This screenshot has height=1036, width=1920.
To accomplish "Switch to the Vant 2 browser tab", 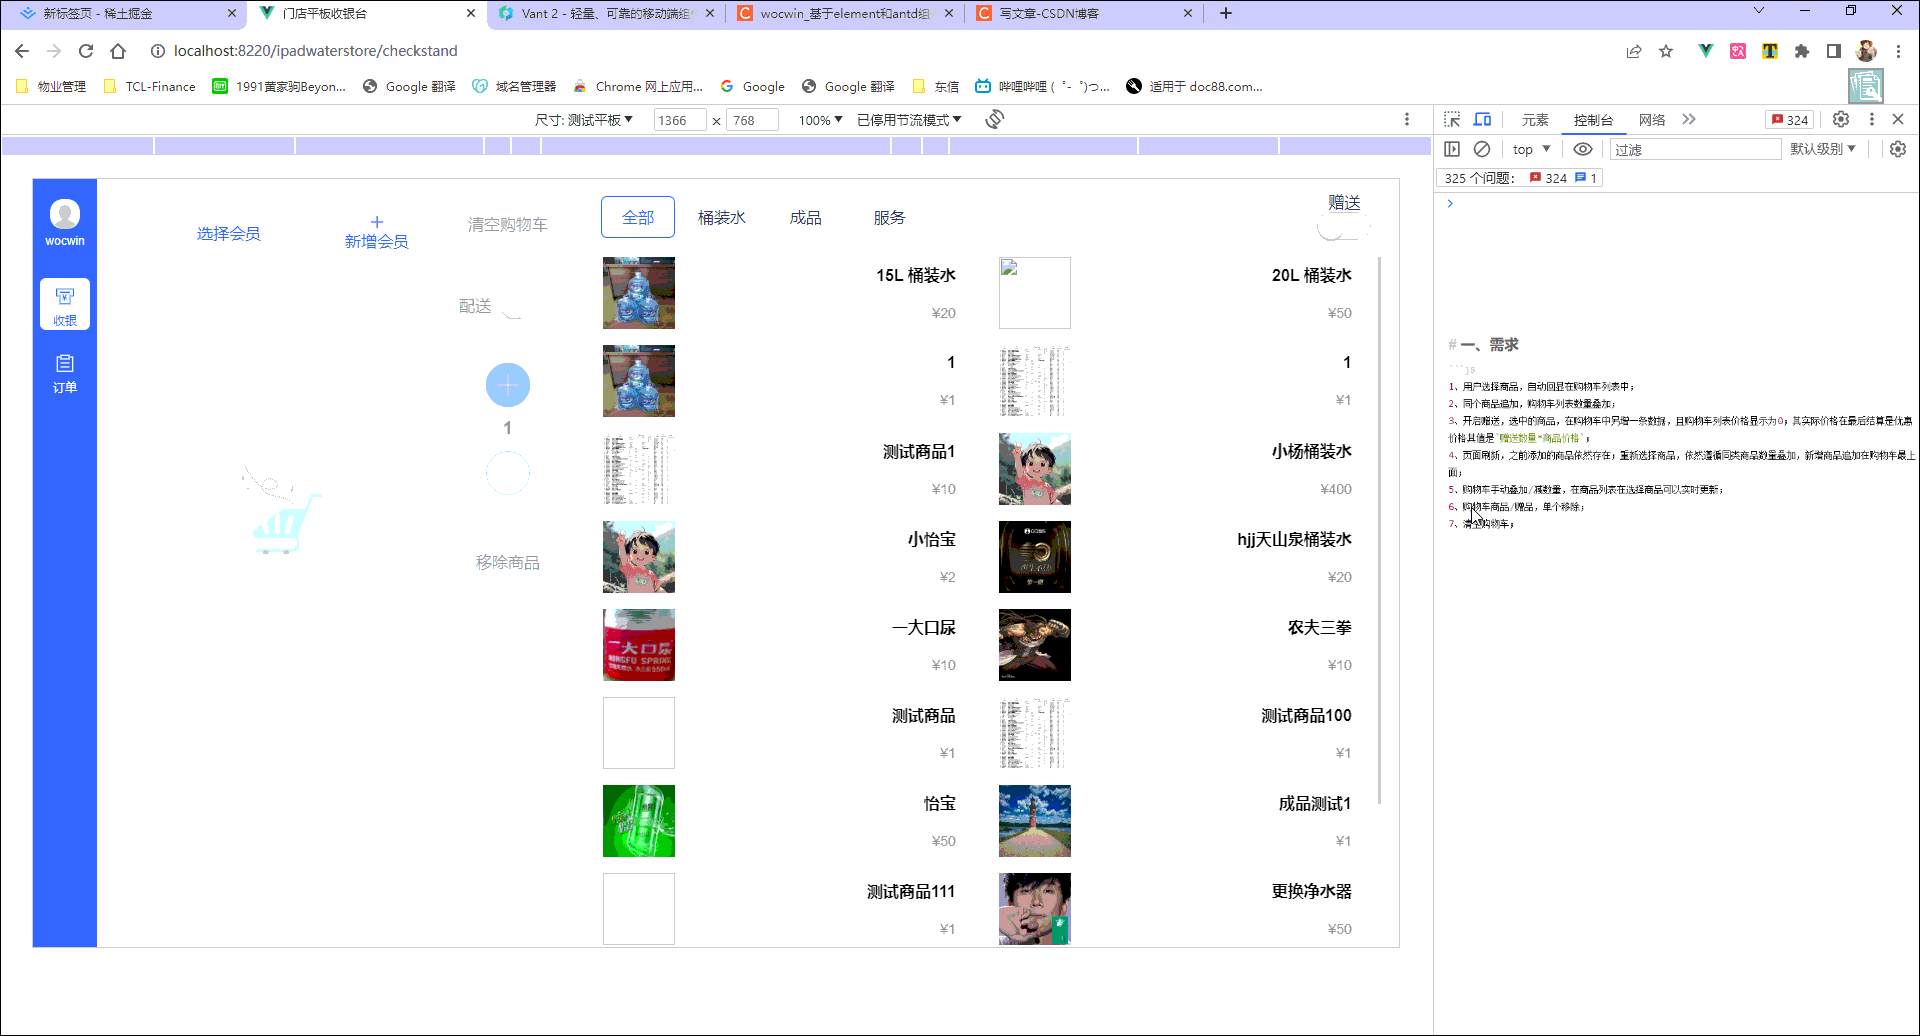I will (605, 14).
